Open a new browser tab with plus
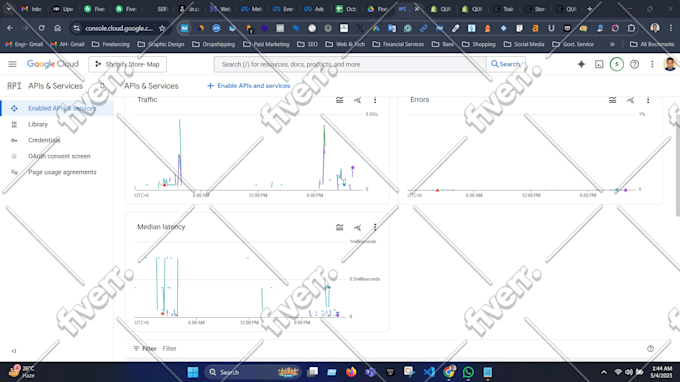 [589, 9]
